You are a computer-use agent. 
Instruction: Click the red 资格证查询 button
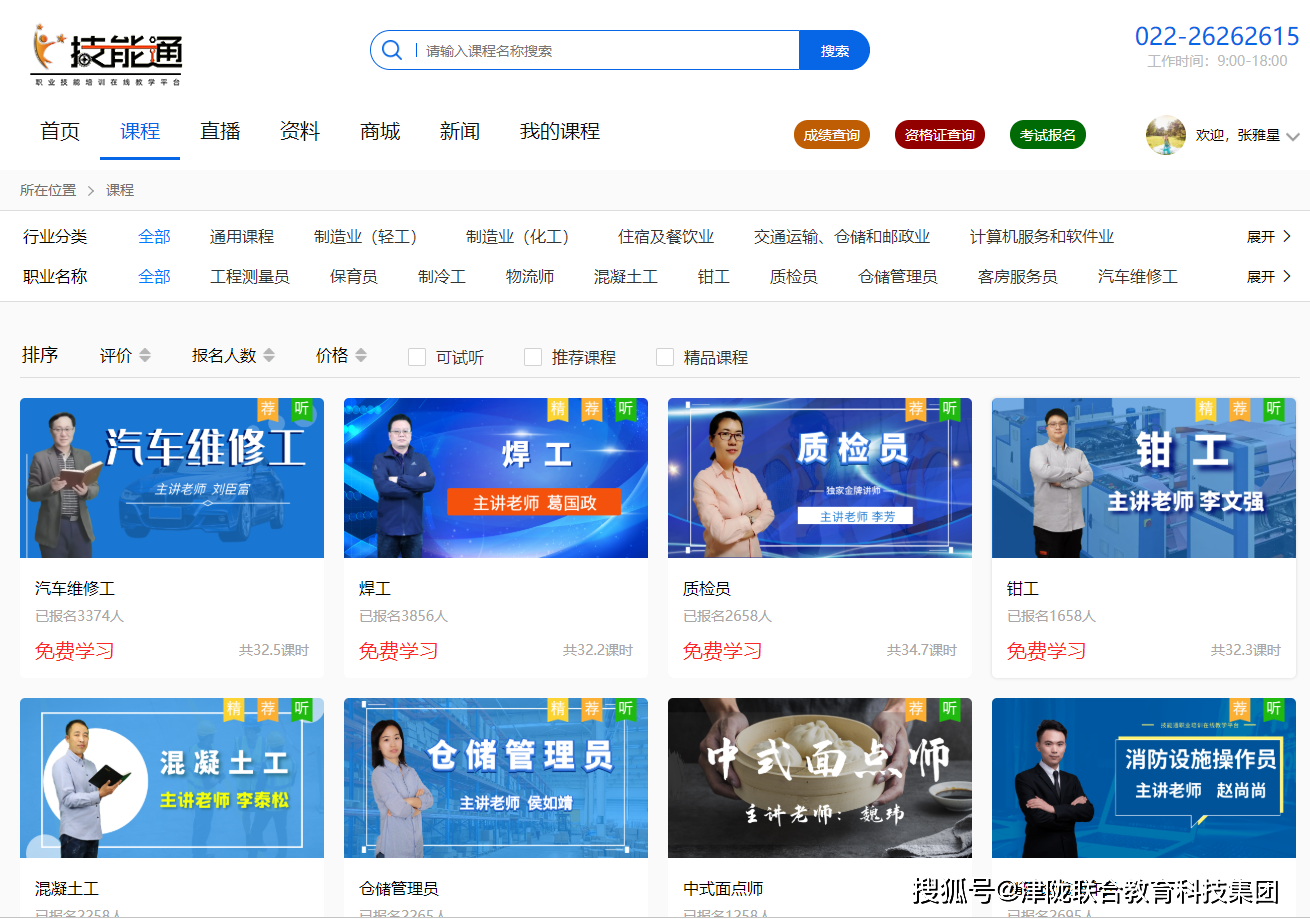(x=940, y=135)
